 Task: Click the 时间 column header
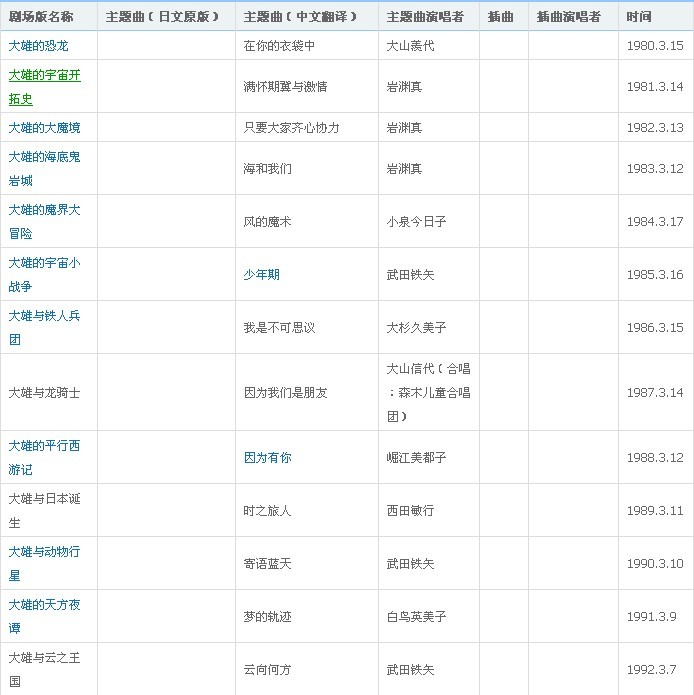click(639, 17)
